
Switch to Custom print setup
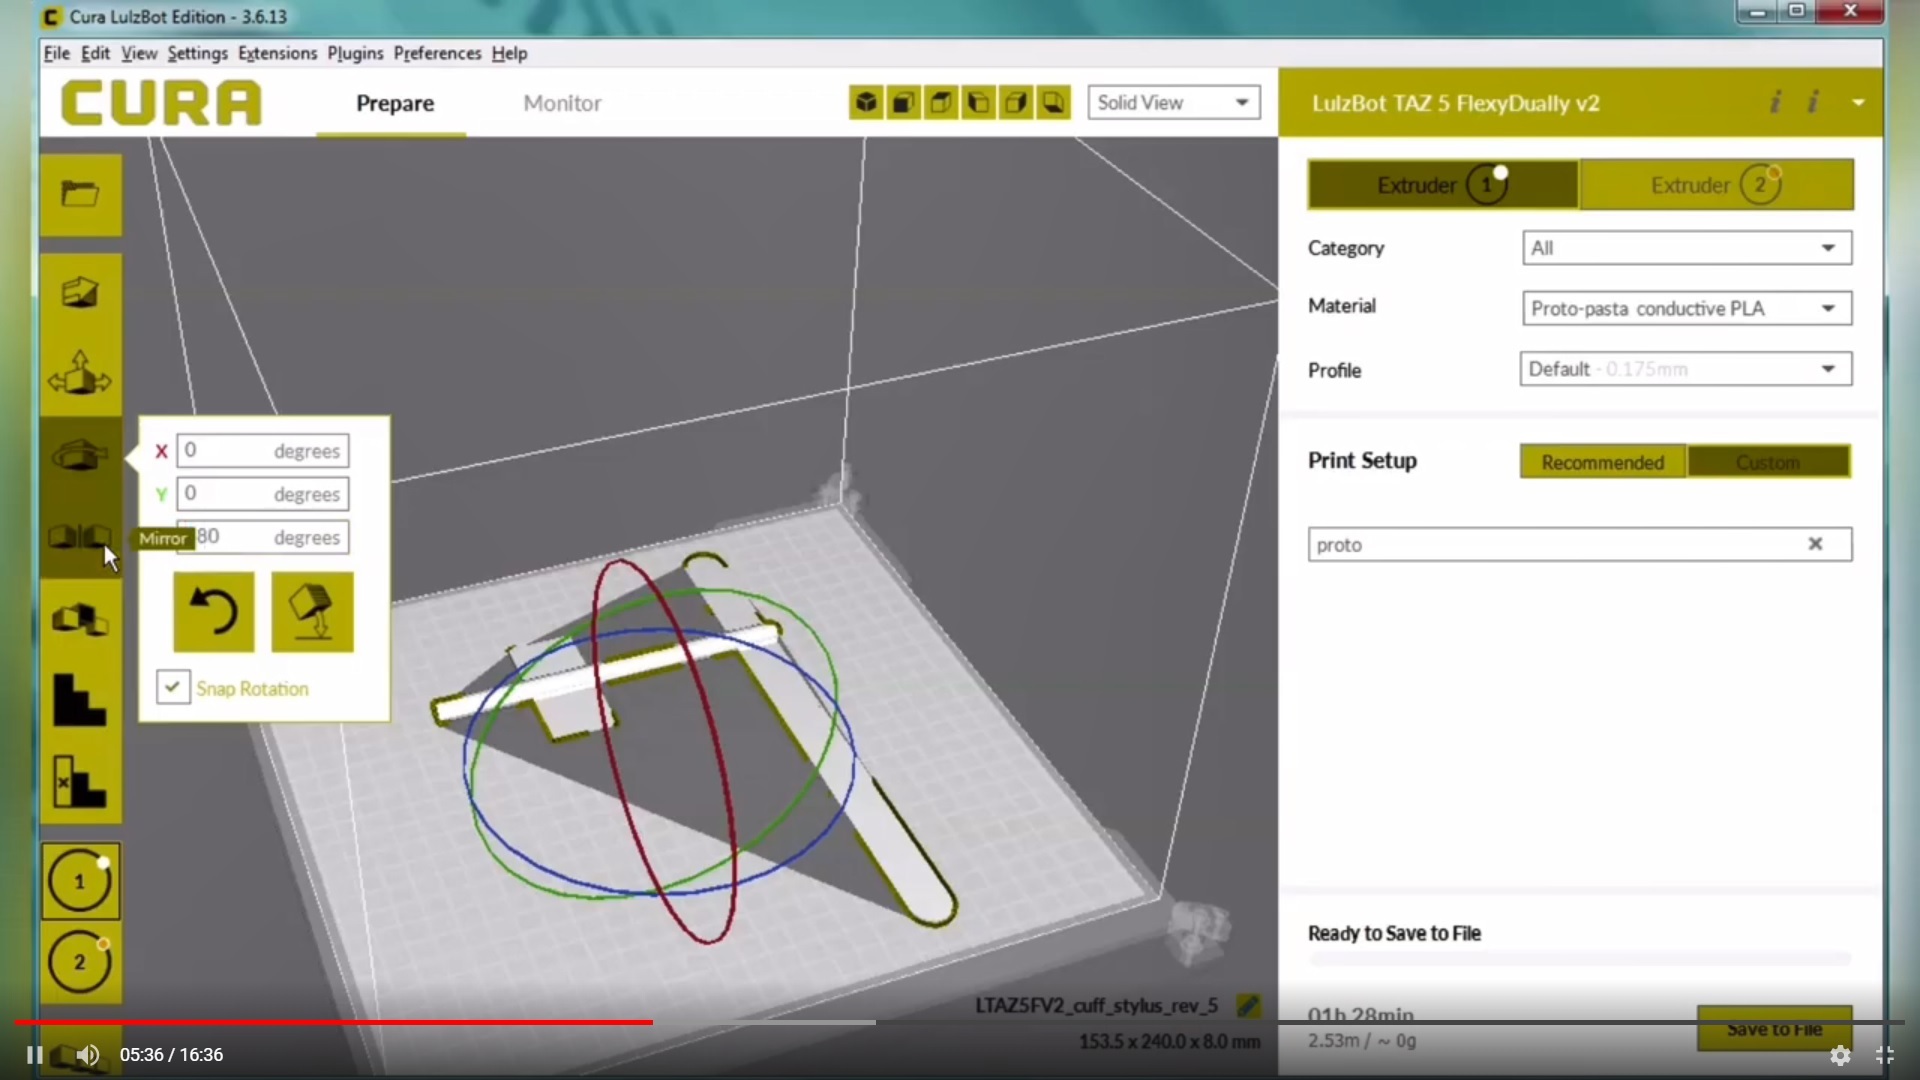point(1768,462)
